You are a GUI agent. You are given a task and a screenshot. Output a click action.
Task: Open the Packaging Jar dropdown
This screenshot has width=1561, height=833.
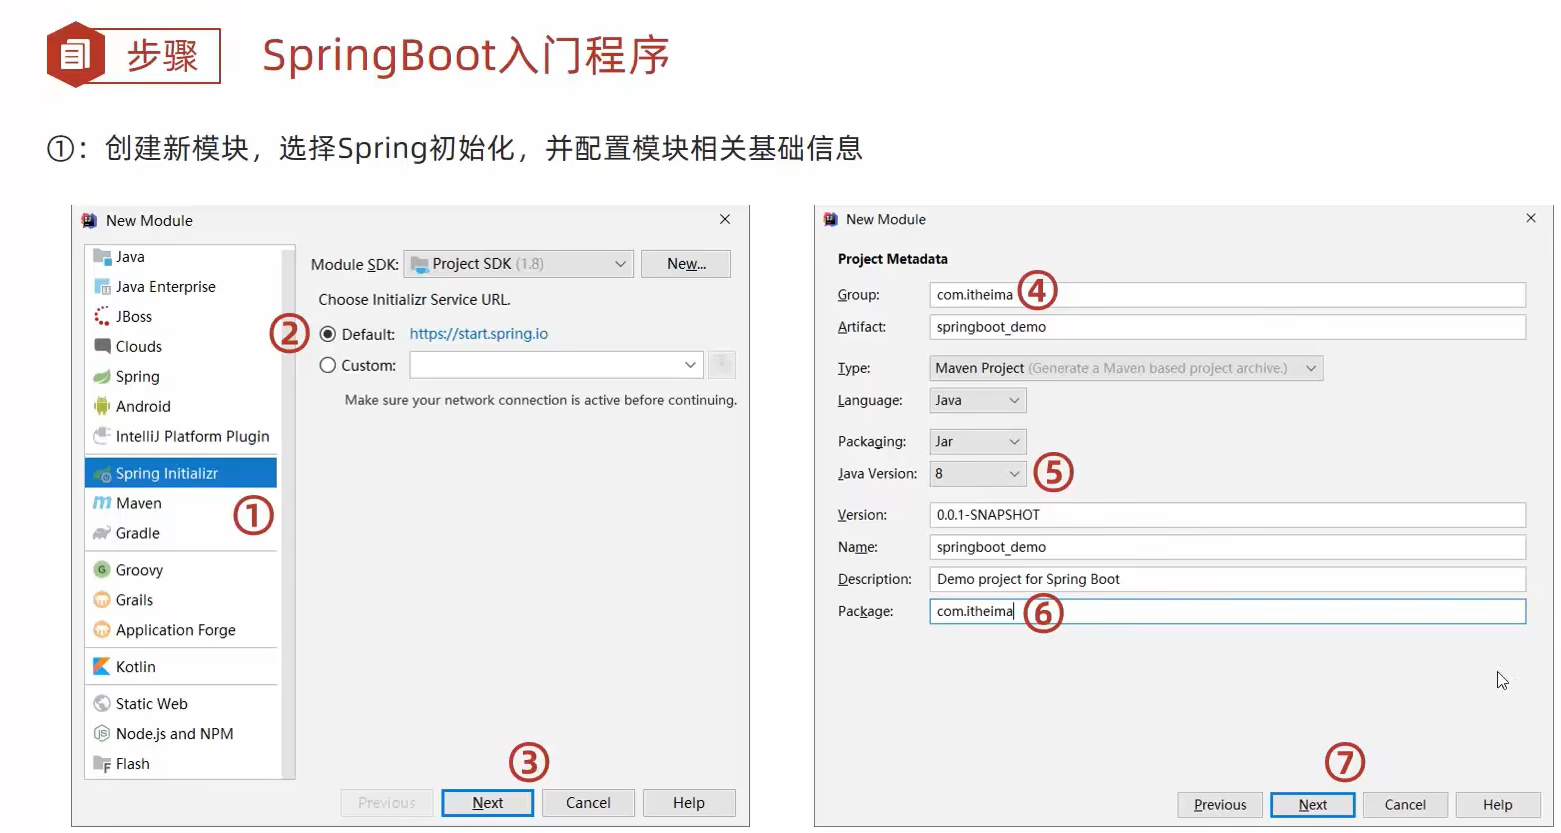[x=977, y=441]
